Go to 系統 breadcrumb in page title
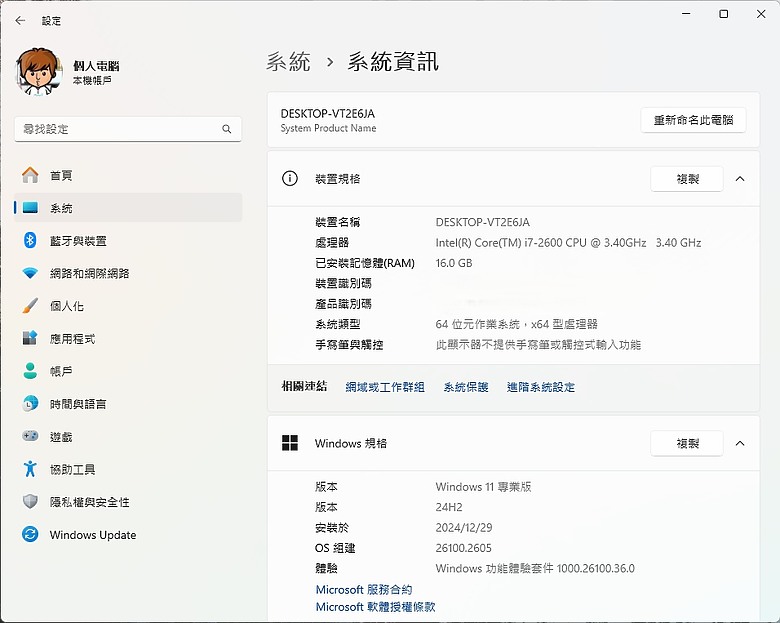The image size is (780, 623). 289,62
